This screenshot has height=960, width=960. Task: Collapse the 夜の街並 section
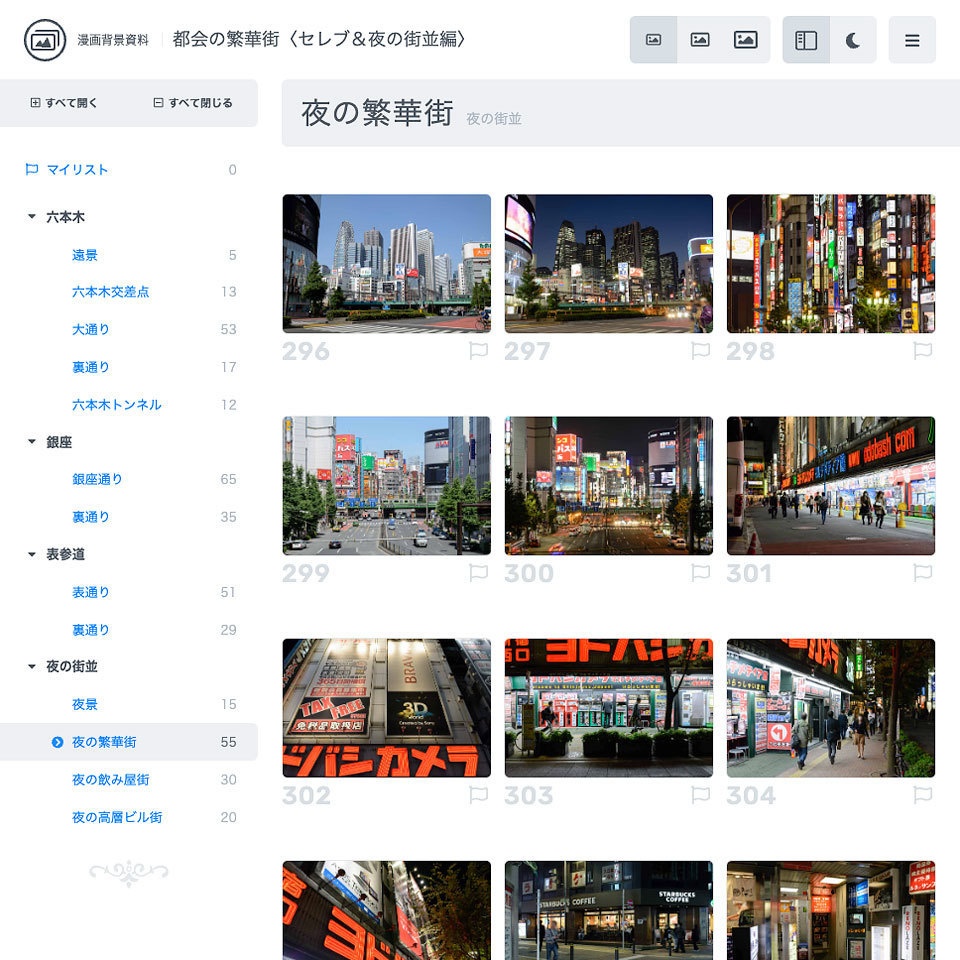pyautogui.click(x=31, y=666)
